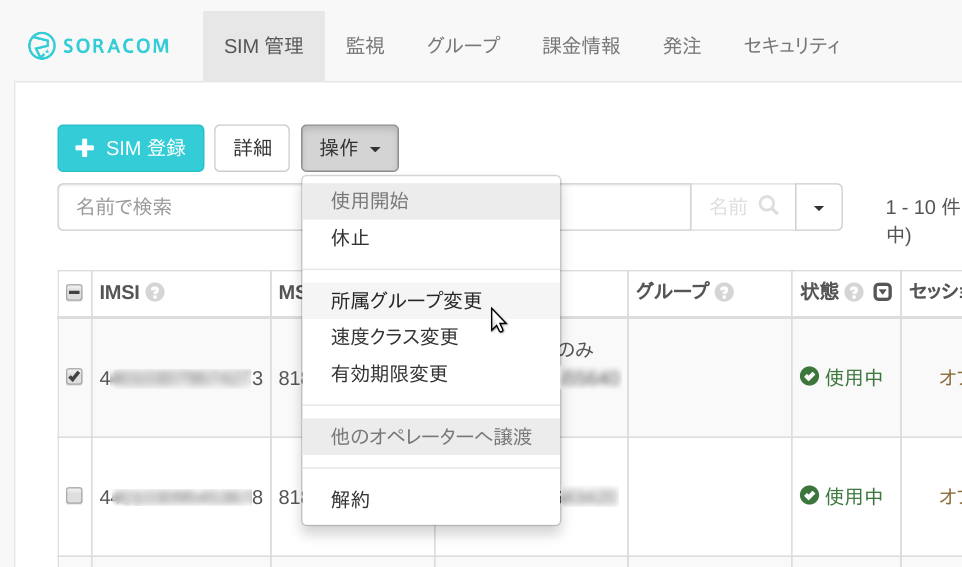Switch to the 課金情報 tab

click(581, 46)
